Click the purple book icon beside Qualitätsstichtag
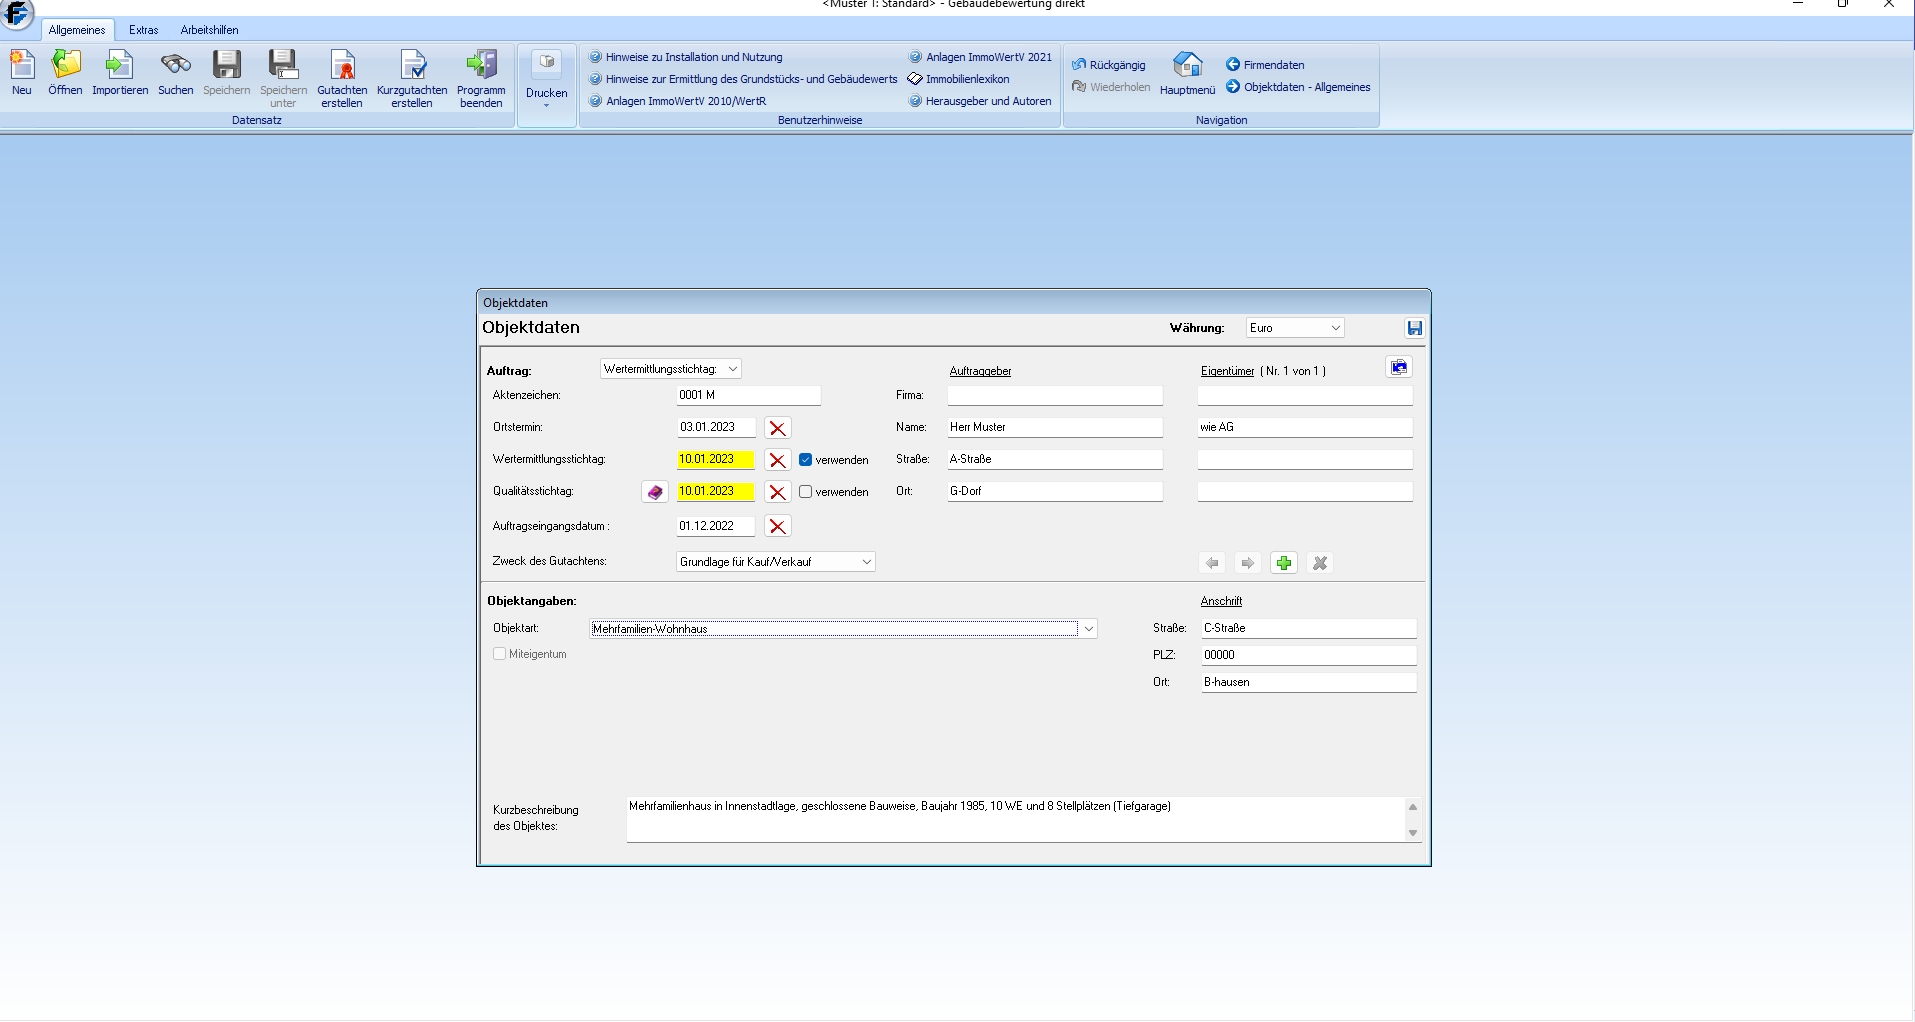This screenshot has height=1022, width=1915. coord(655,492)
